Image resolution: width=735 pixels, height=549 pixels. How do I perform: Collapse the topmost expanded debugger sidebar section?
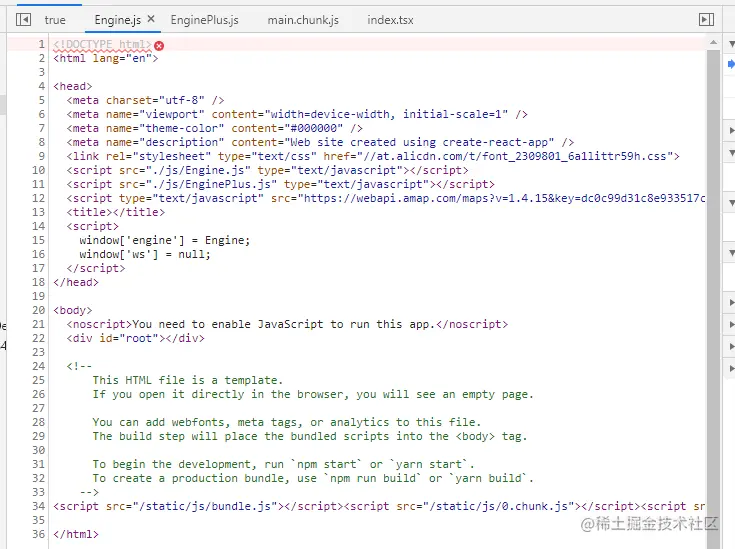731,44
